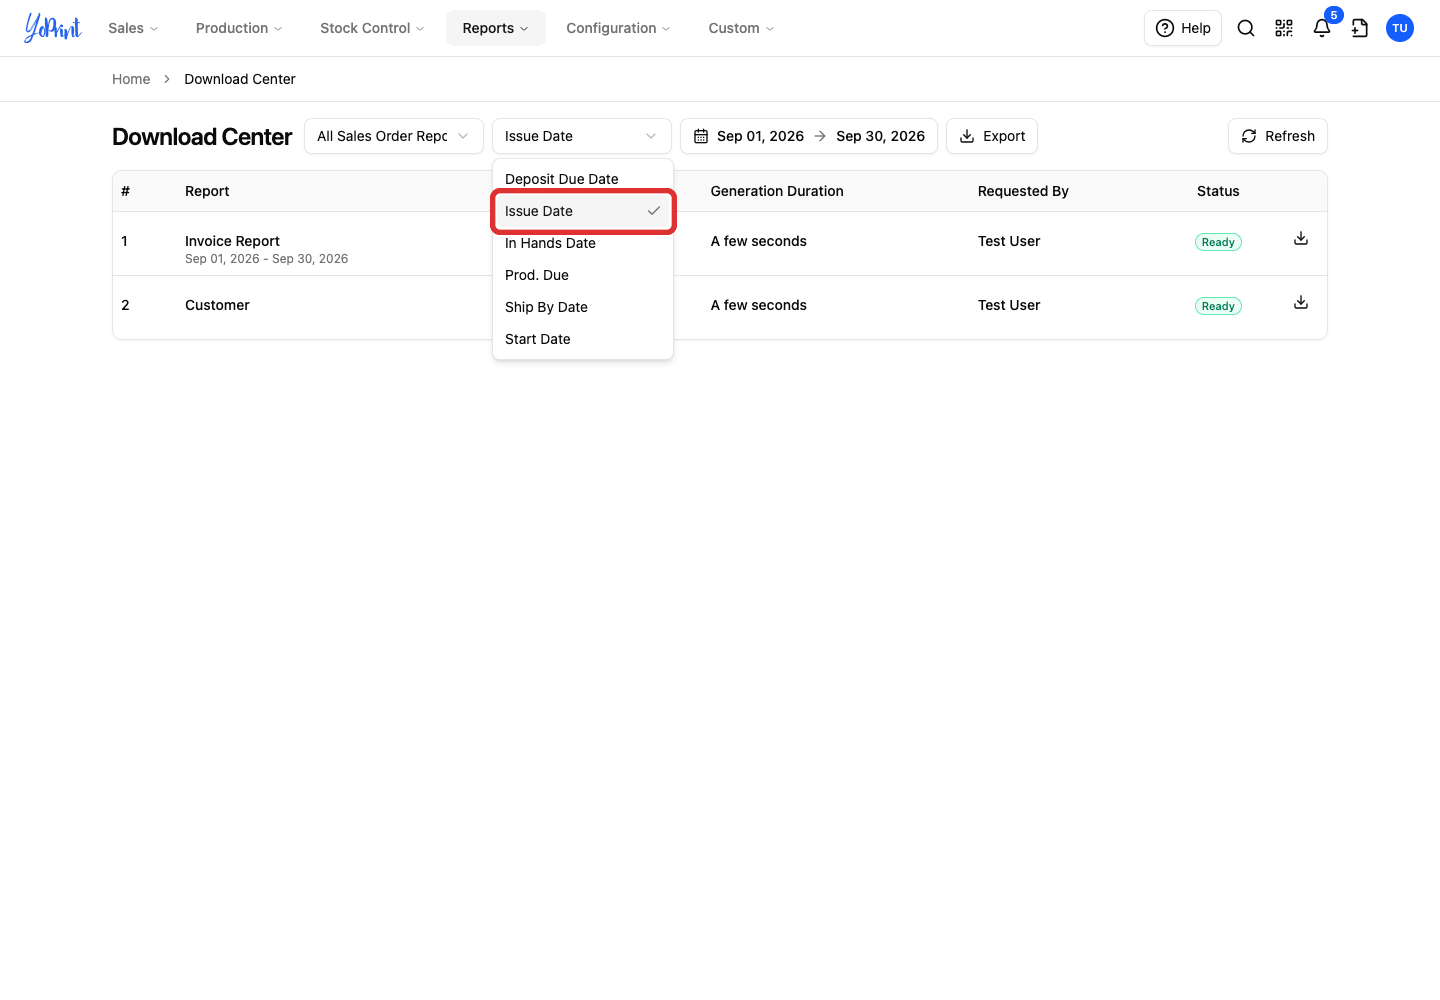The height and width of the screenshot is (1000, 1440).
Task: Go to Home breadcrumb link
Action: [x=131, y=79]
